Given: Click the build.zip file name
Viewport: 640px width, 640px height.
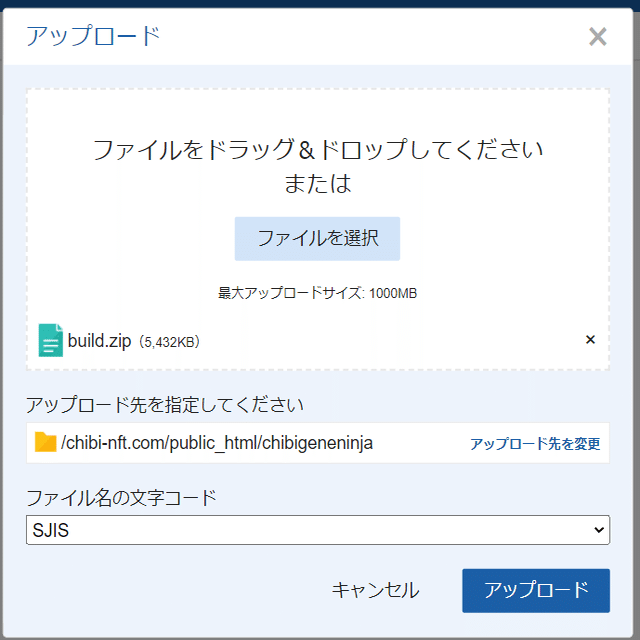Looking at the screenshot, I should [99, 340].
